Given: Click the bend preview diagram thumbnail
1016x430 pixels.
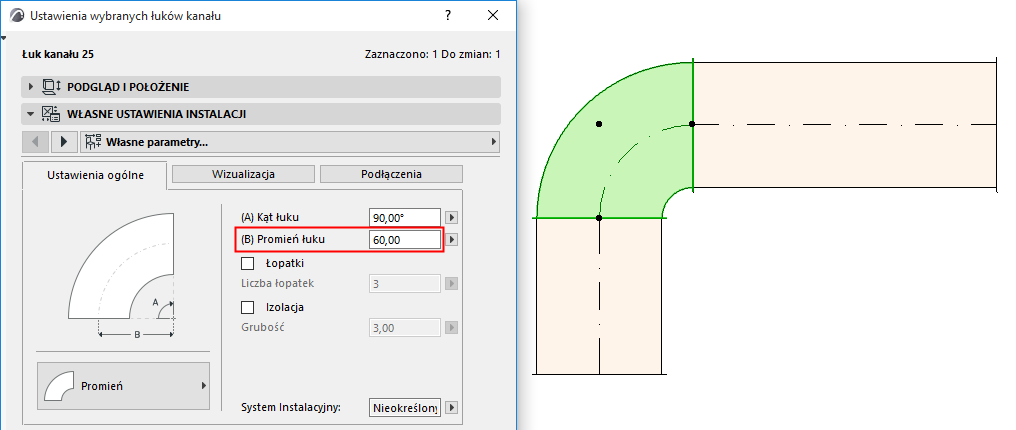Looking at the screenshot, I should coord(121,276).
